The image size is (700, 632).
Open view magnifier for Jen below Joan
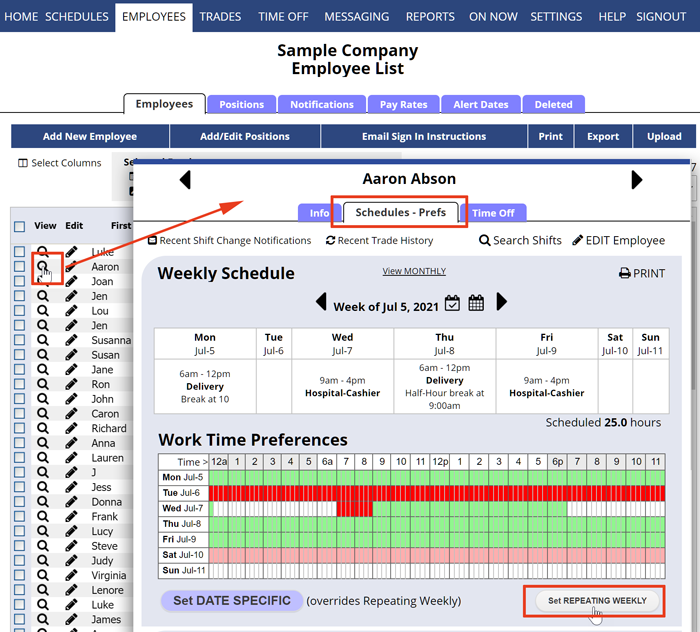(43, 296)
